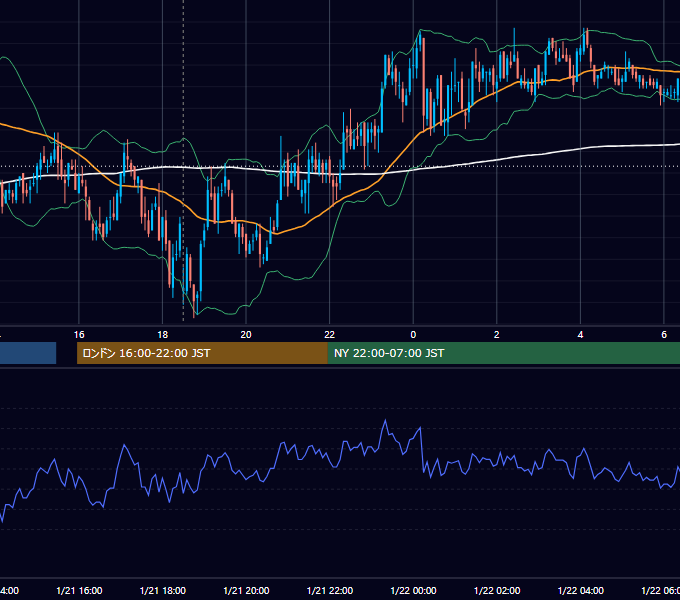This screenshot has height=600, width=680.
Task: Click the 16 hour label on price chart axis
Action: [79, 335]
